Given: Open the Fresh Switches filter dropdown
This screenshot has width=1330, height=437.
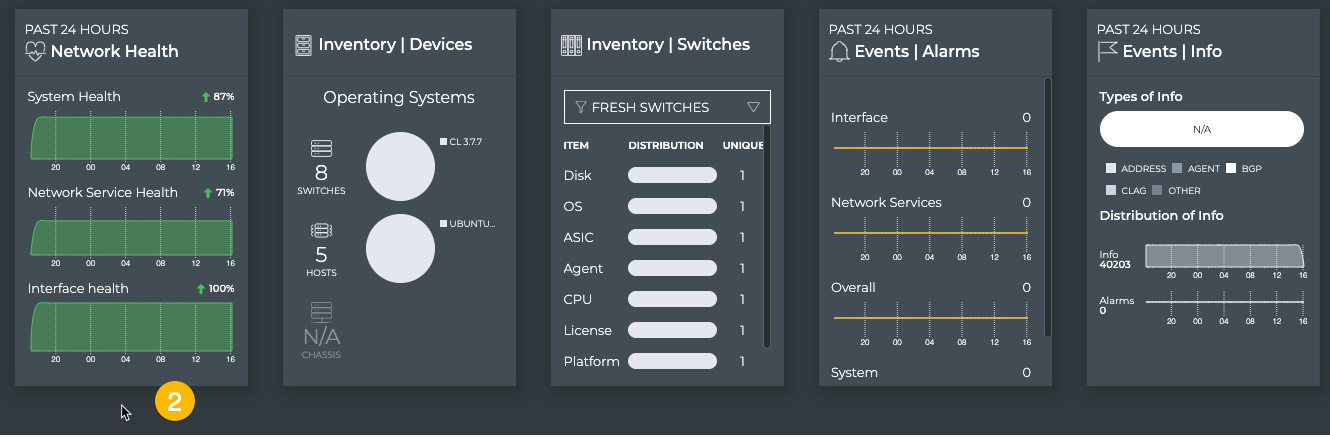Looking at the screenshot, I should [x=753, y=107].
